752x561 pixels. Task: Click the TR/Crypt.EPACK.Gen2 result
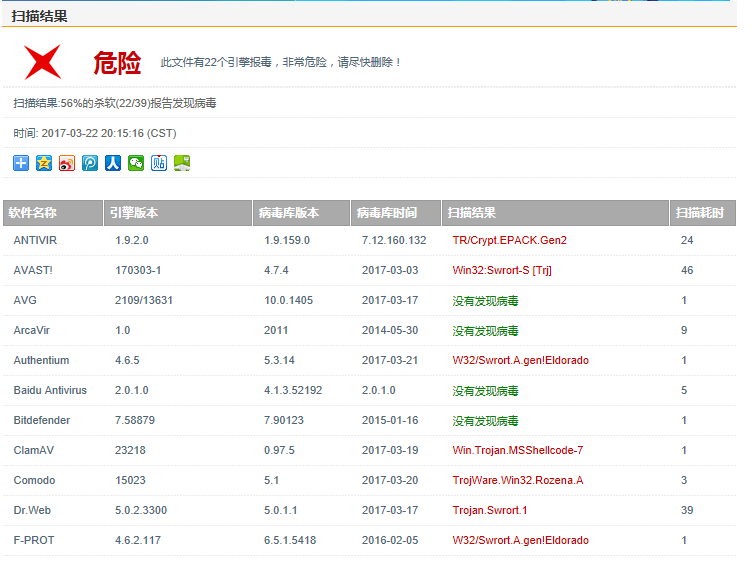509,240
